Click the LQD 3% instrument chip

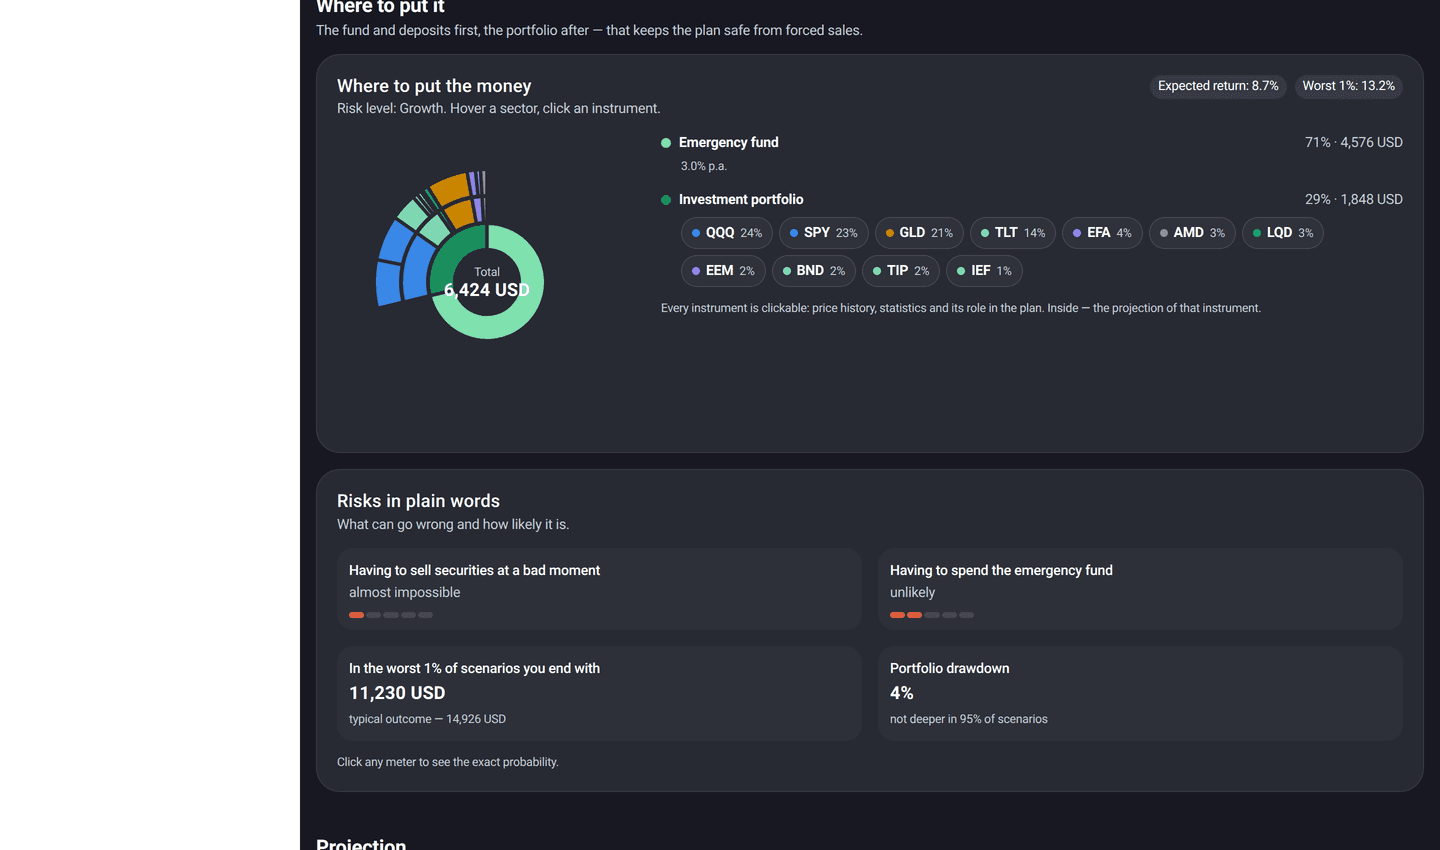pyautogui.click(x=1283, y=233)
